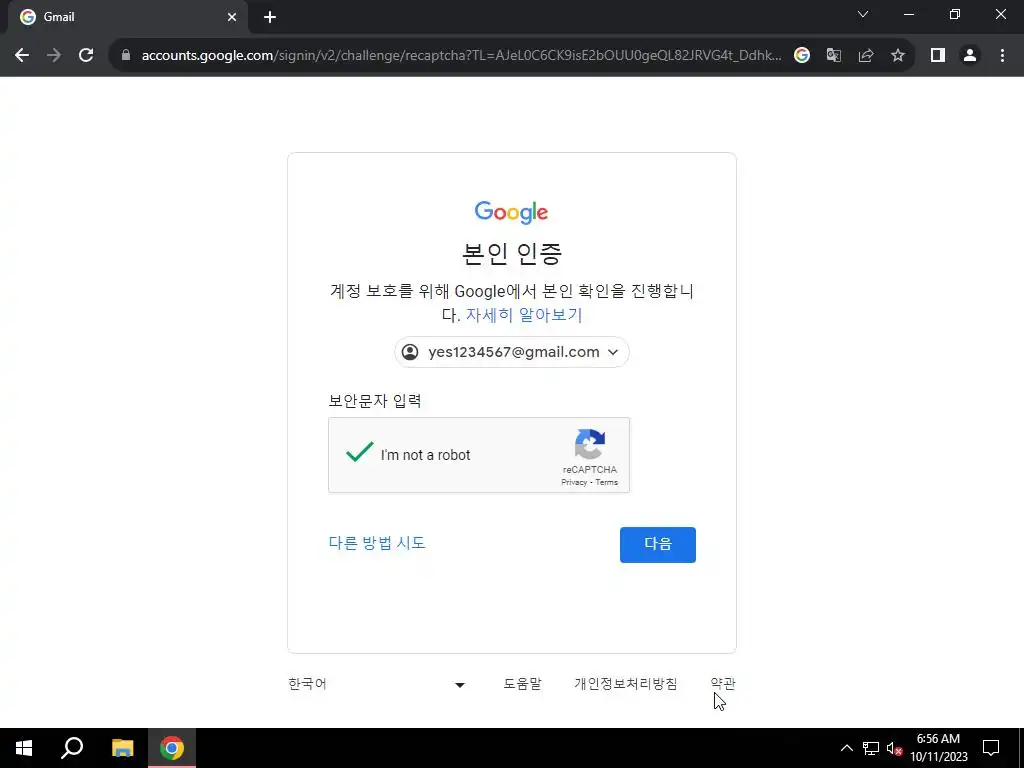
Task: Open the 한국어 language dropdown
Action: pos(377,684)
